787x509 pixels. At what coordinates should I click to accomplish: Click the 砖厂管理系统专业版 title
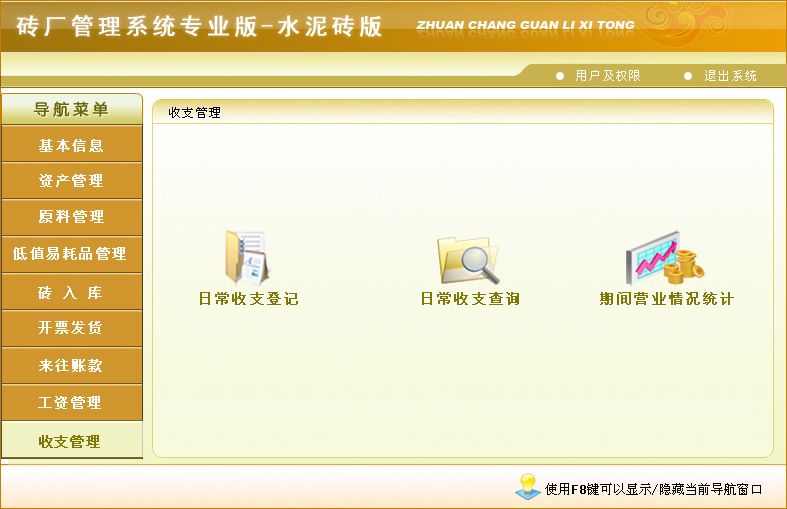[199, 26]
